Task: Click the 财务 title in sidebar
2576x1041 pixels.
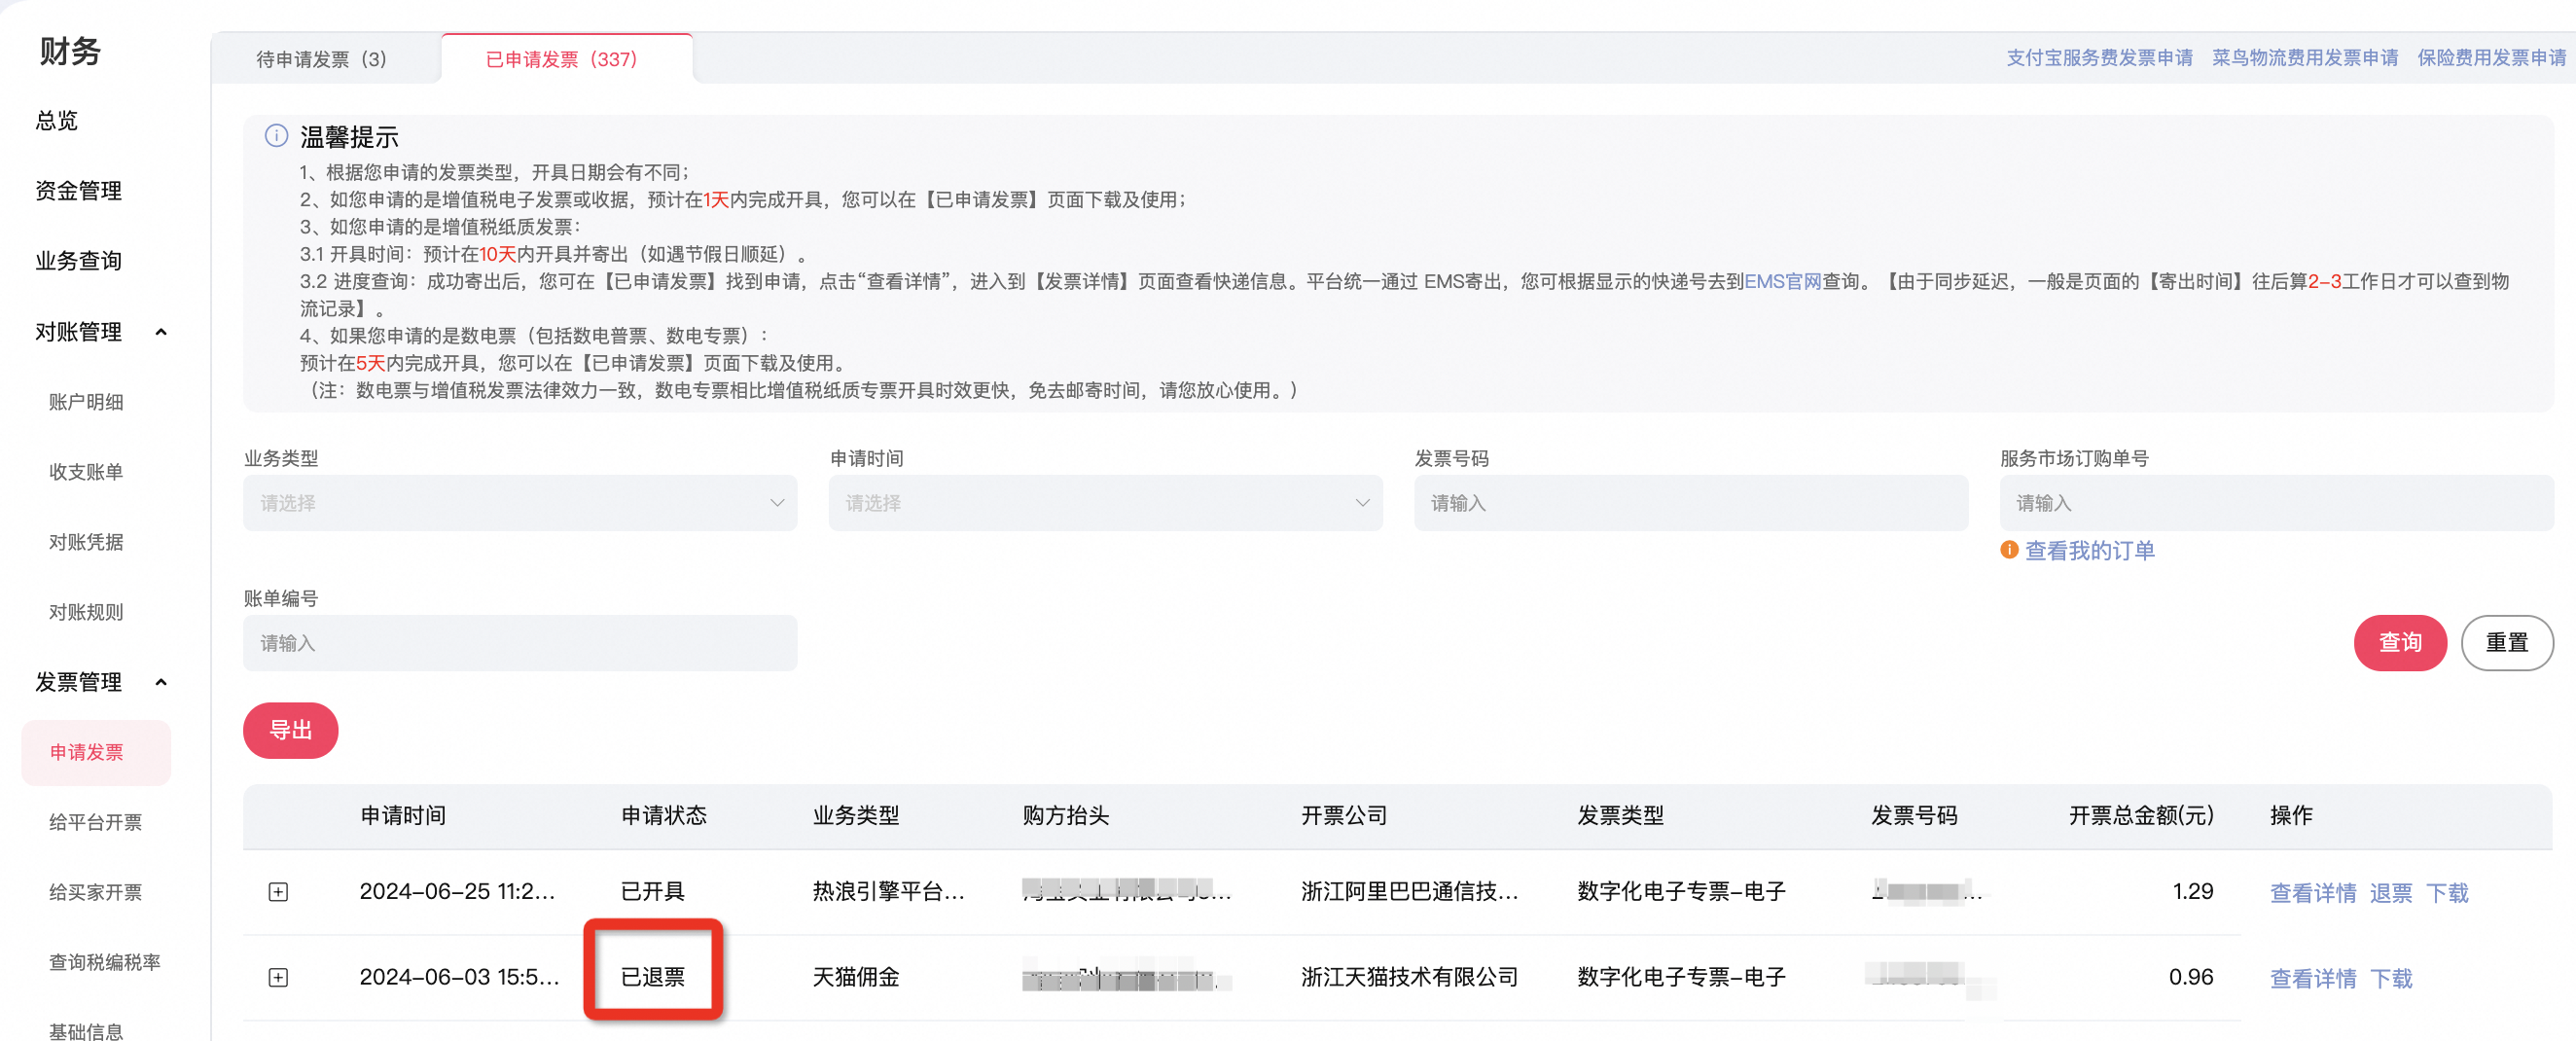Action: click(x=70, y=51)
